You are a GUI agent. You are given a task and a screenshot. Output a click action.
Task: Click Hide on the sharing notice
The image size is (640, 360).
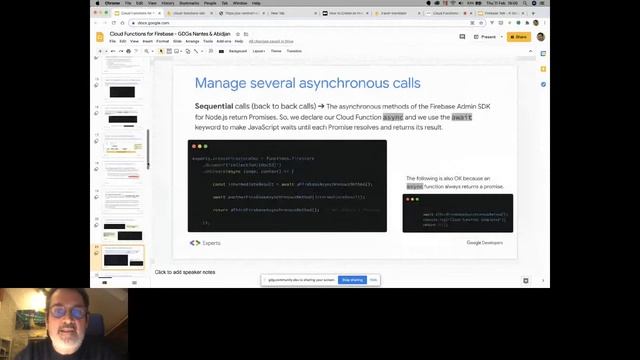coord(373,280)
